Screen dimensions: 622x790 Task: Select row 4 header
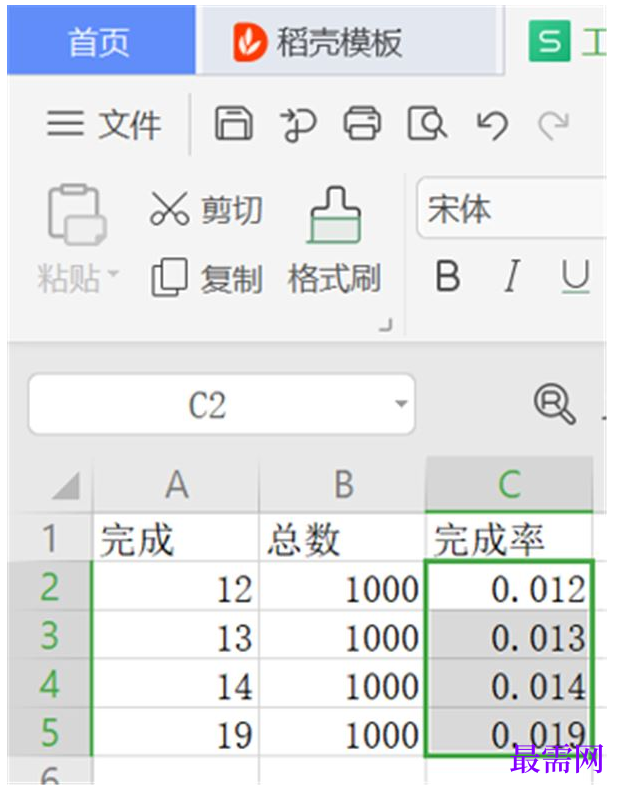(49, 683)
